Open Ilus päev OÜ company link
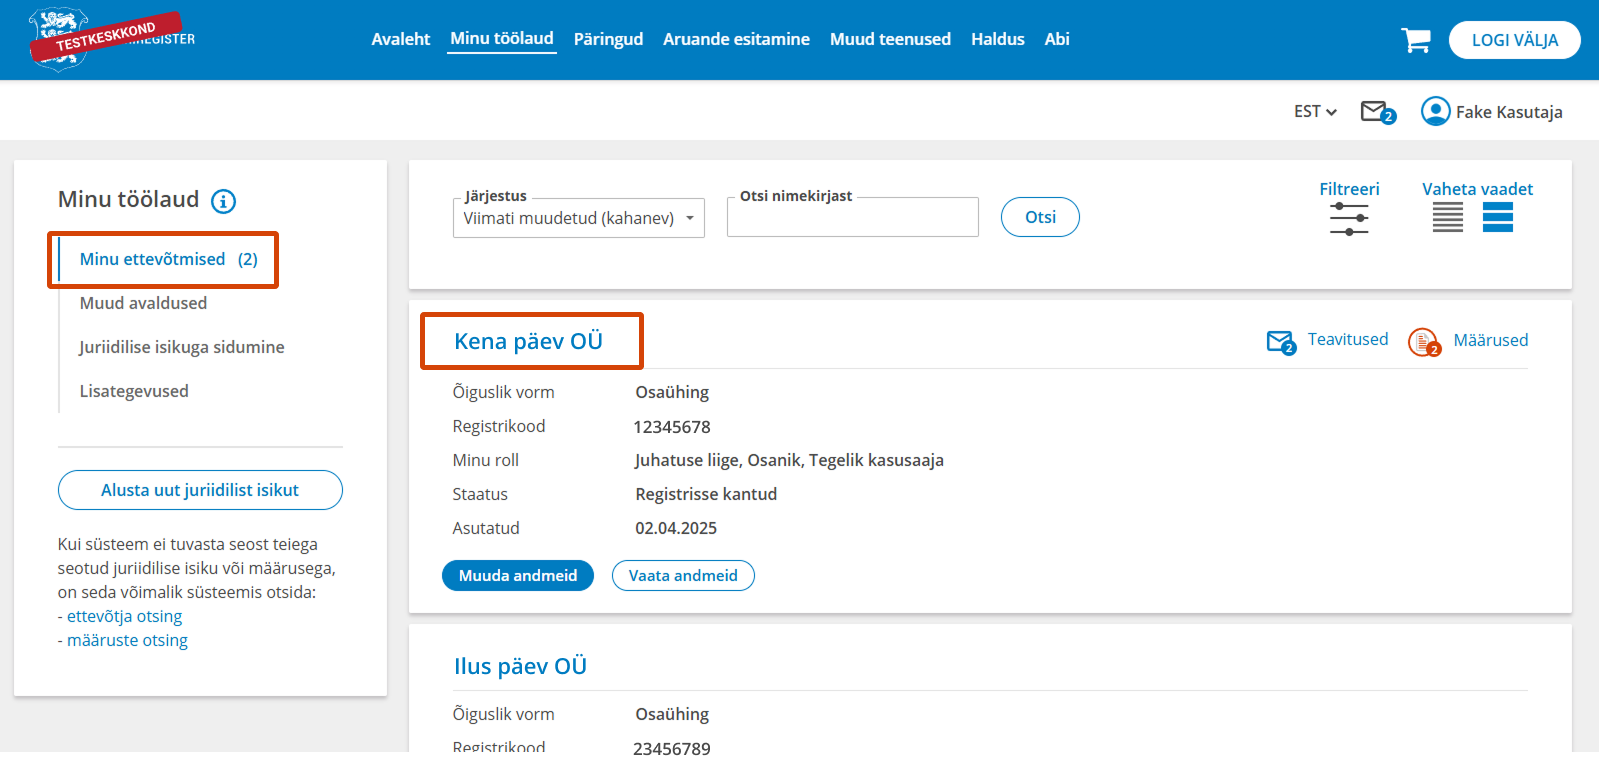The width and height of the screenshot is (1599, 766). 520,666
